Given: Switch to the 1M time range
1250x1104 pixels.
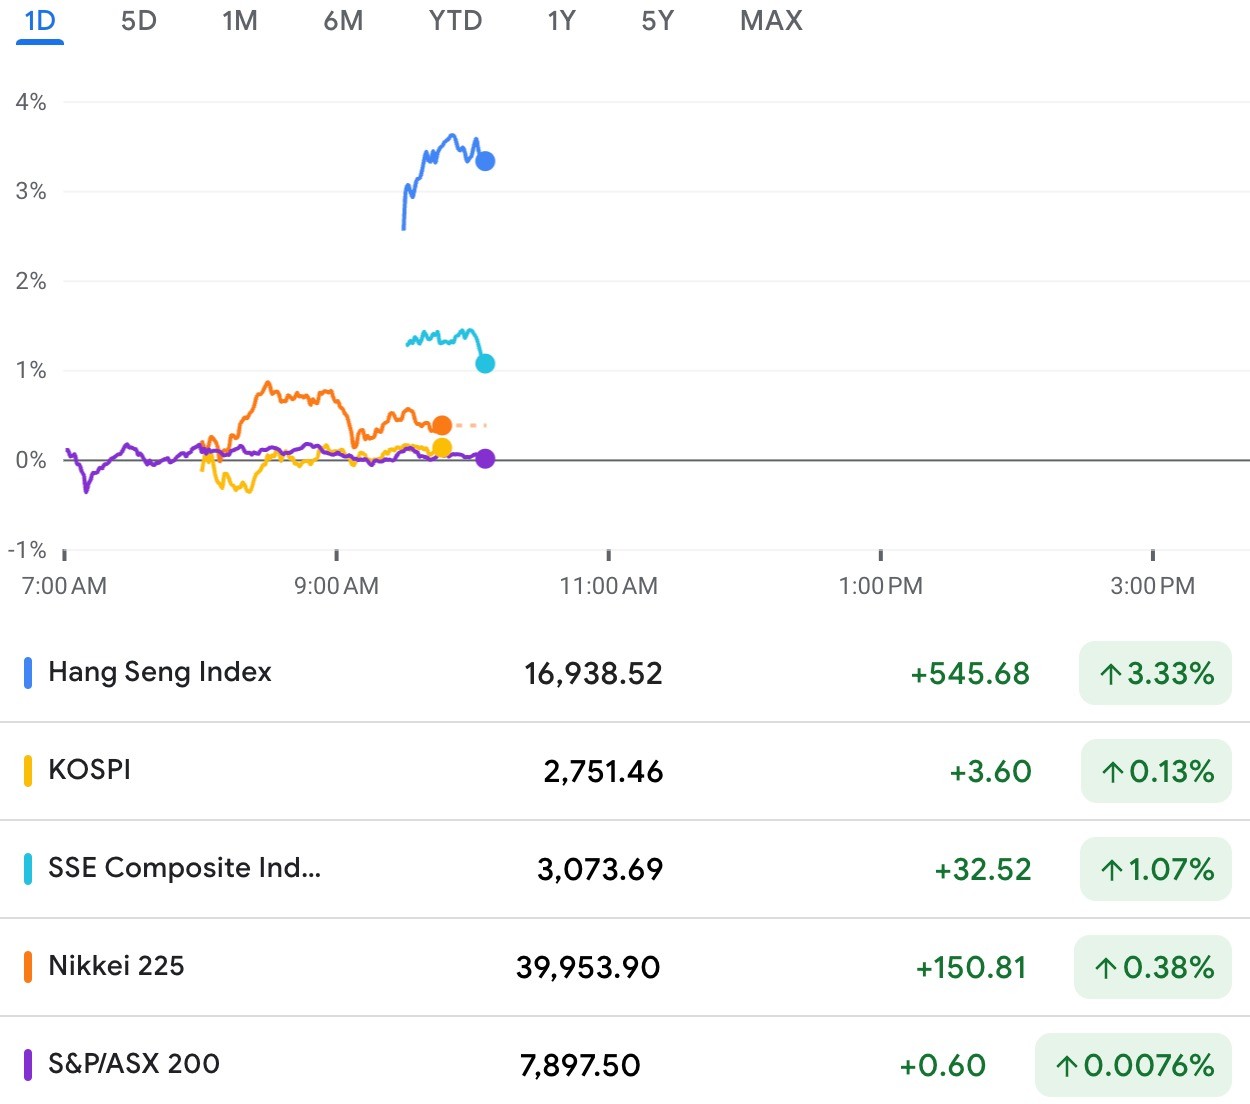Looking at the screenshot, I should [240, 21].
